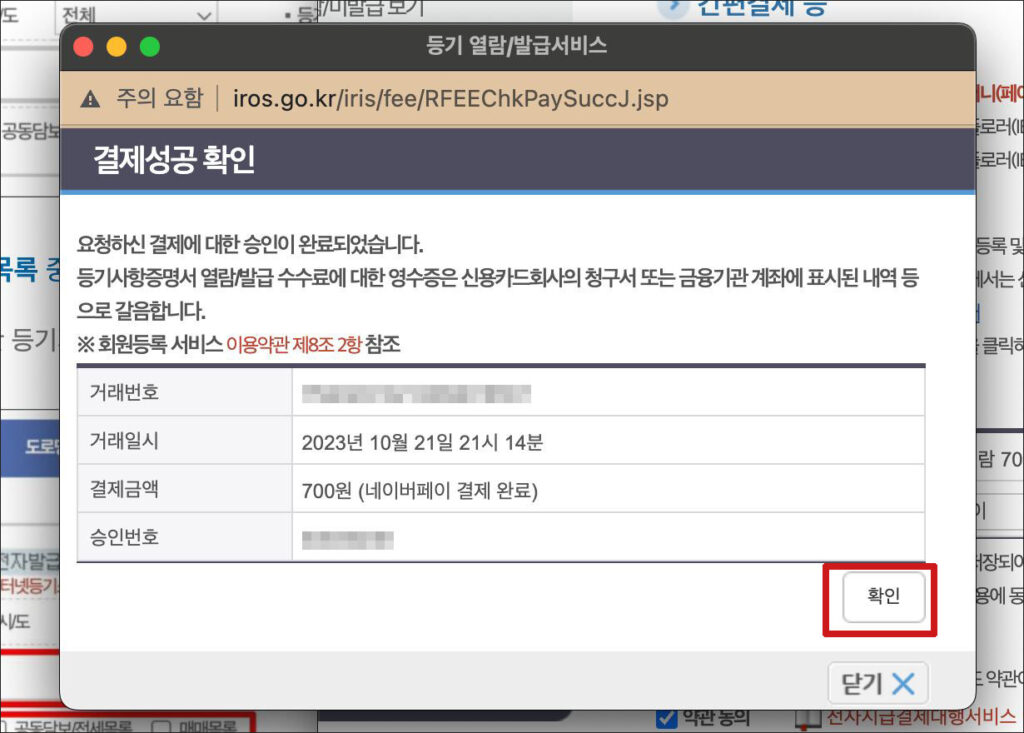The image size is (1024, 733).
Task: Click the warning triangle icon in address bar
Action: [x=91, y=99]
